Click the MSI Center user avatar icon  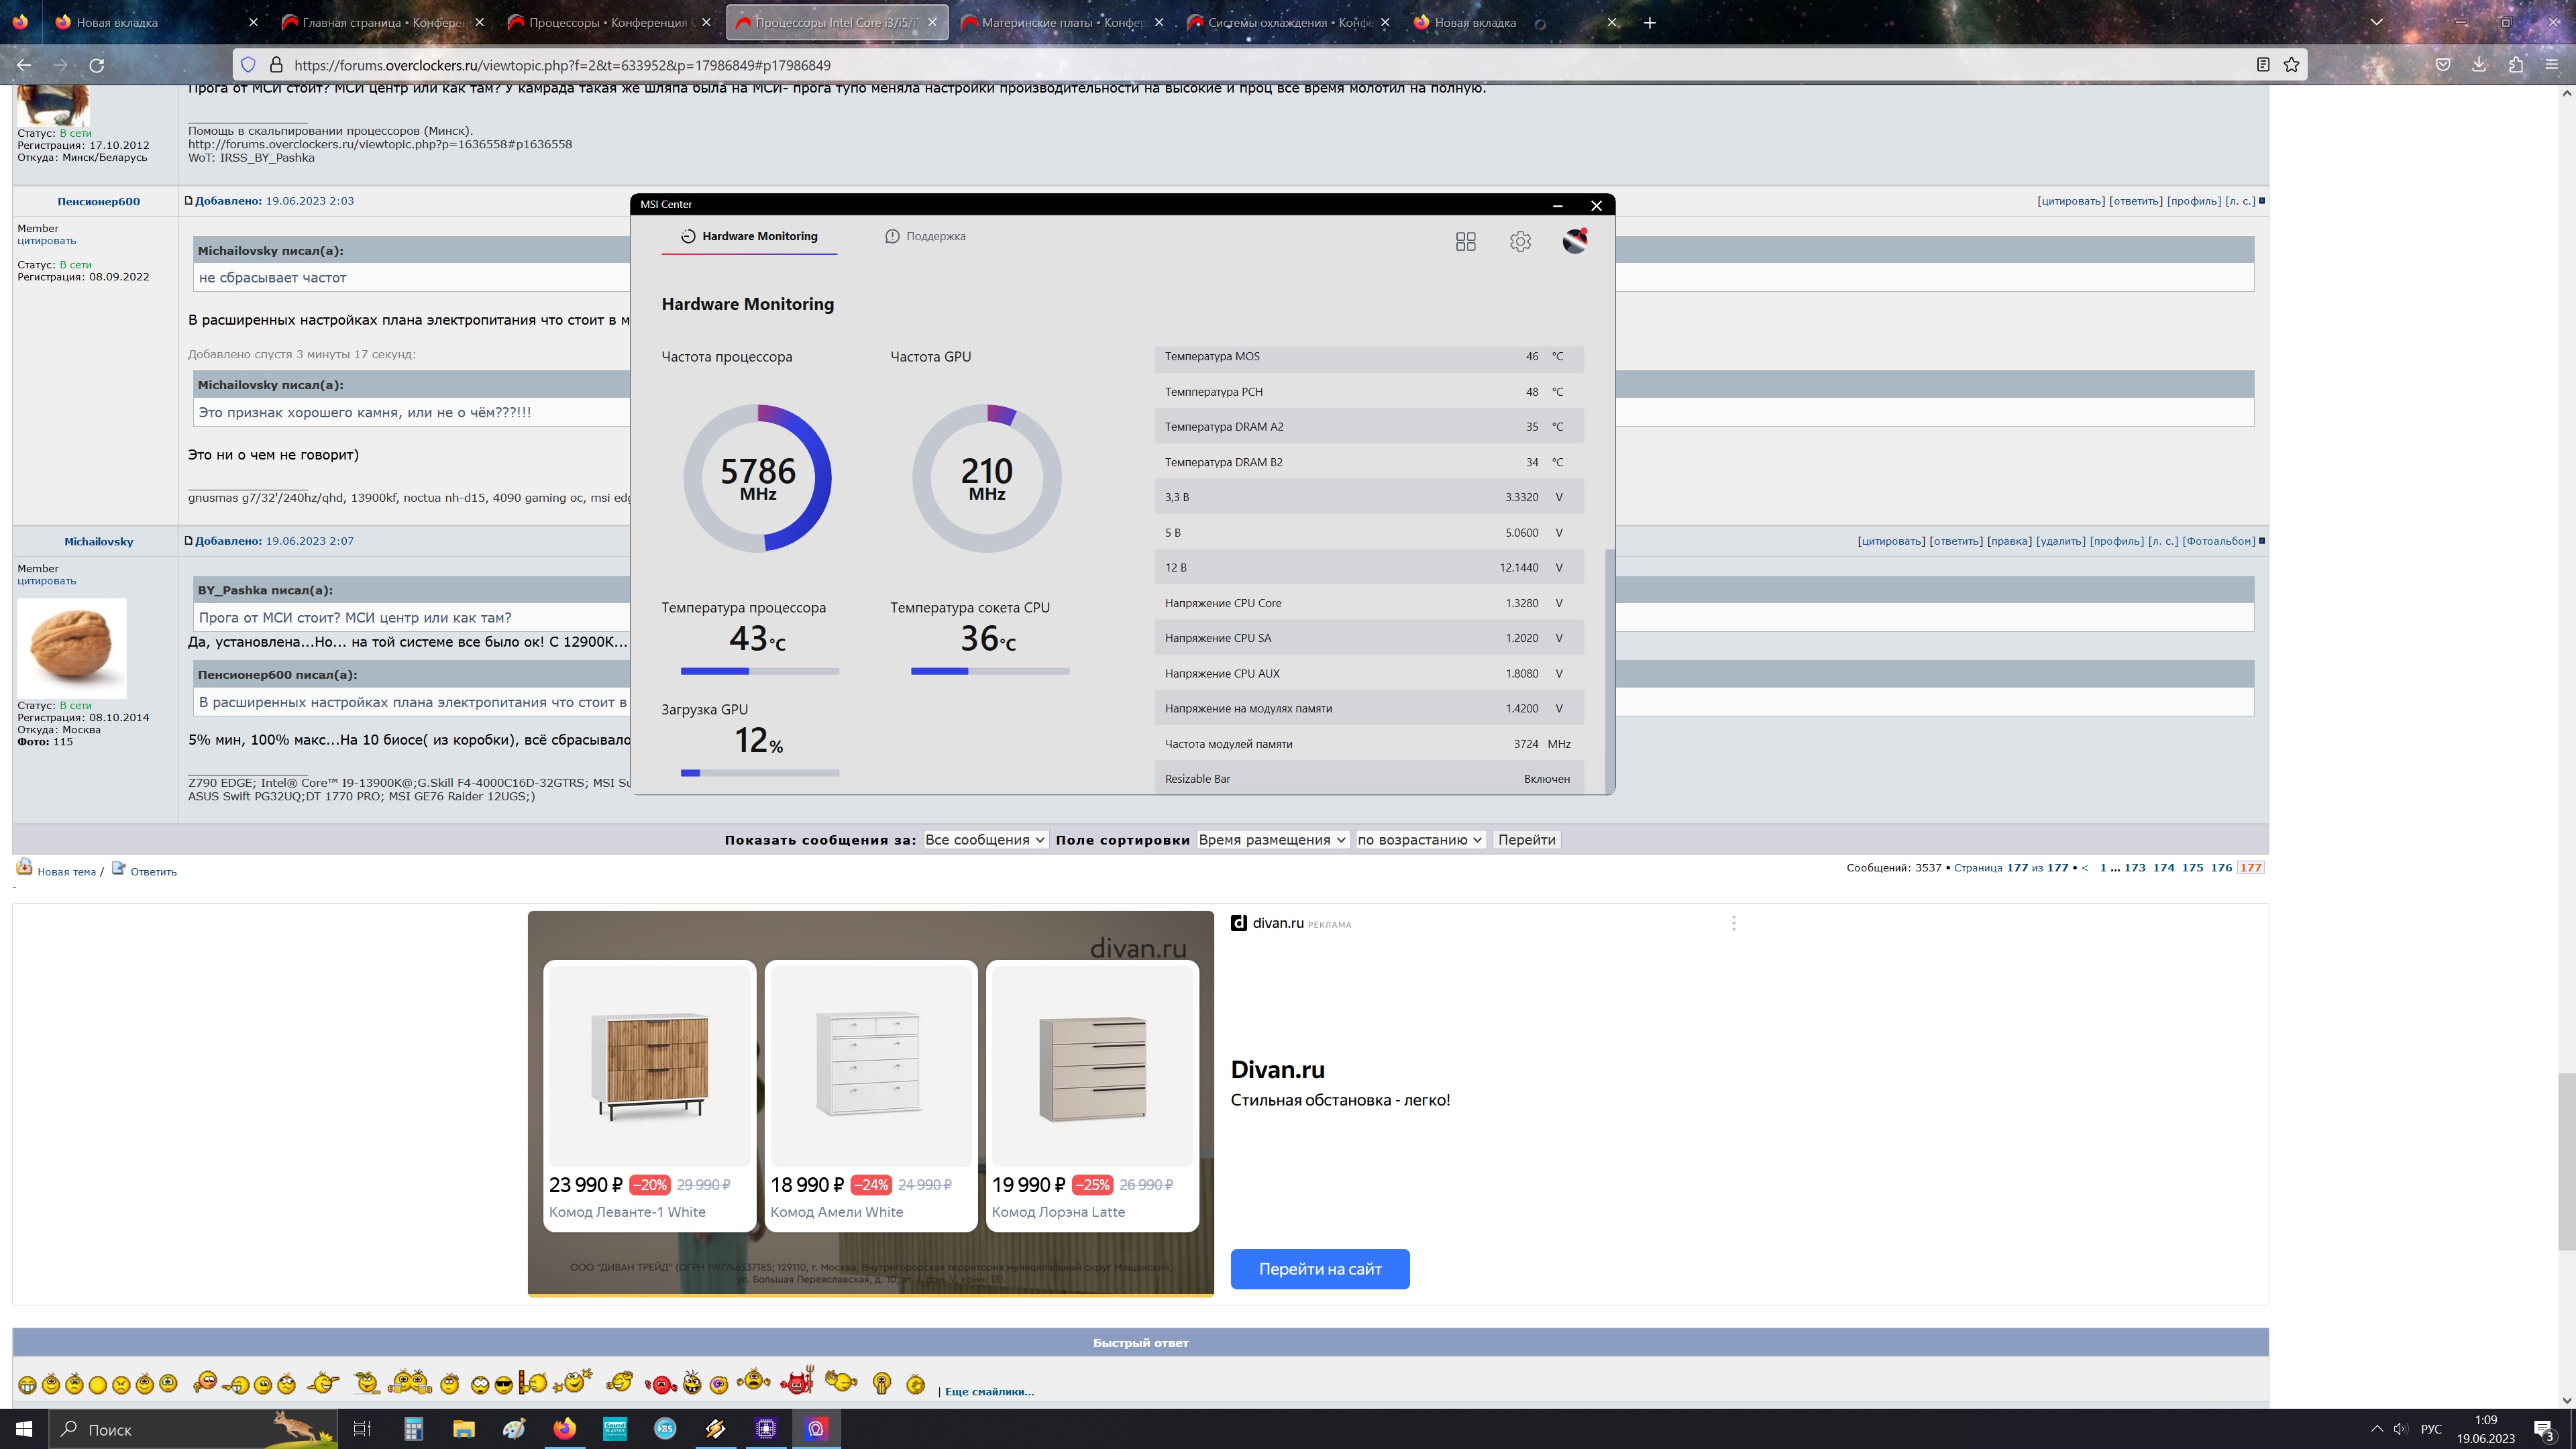coord(1575,241)
